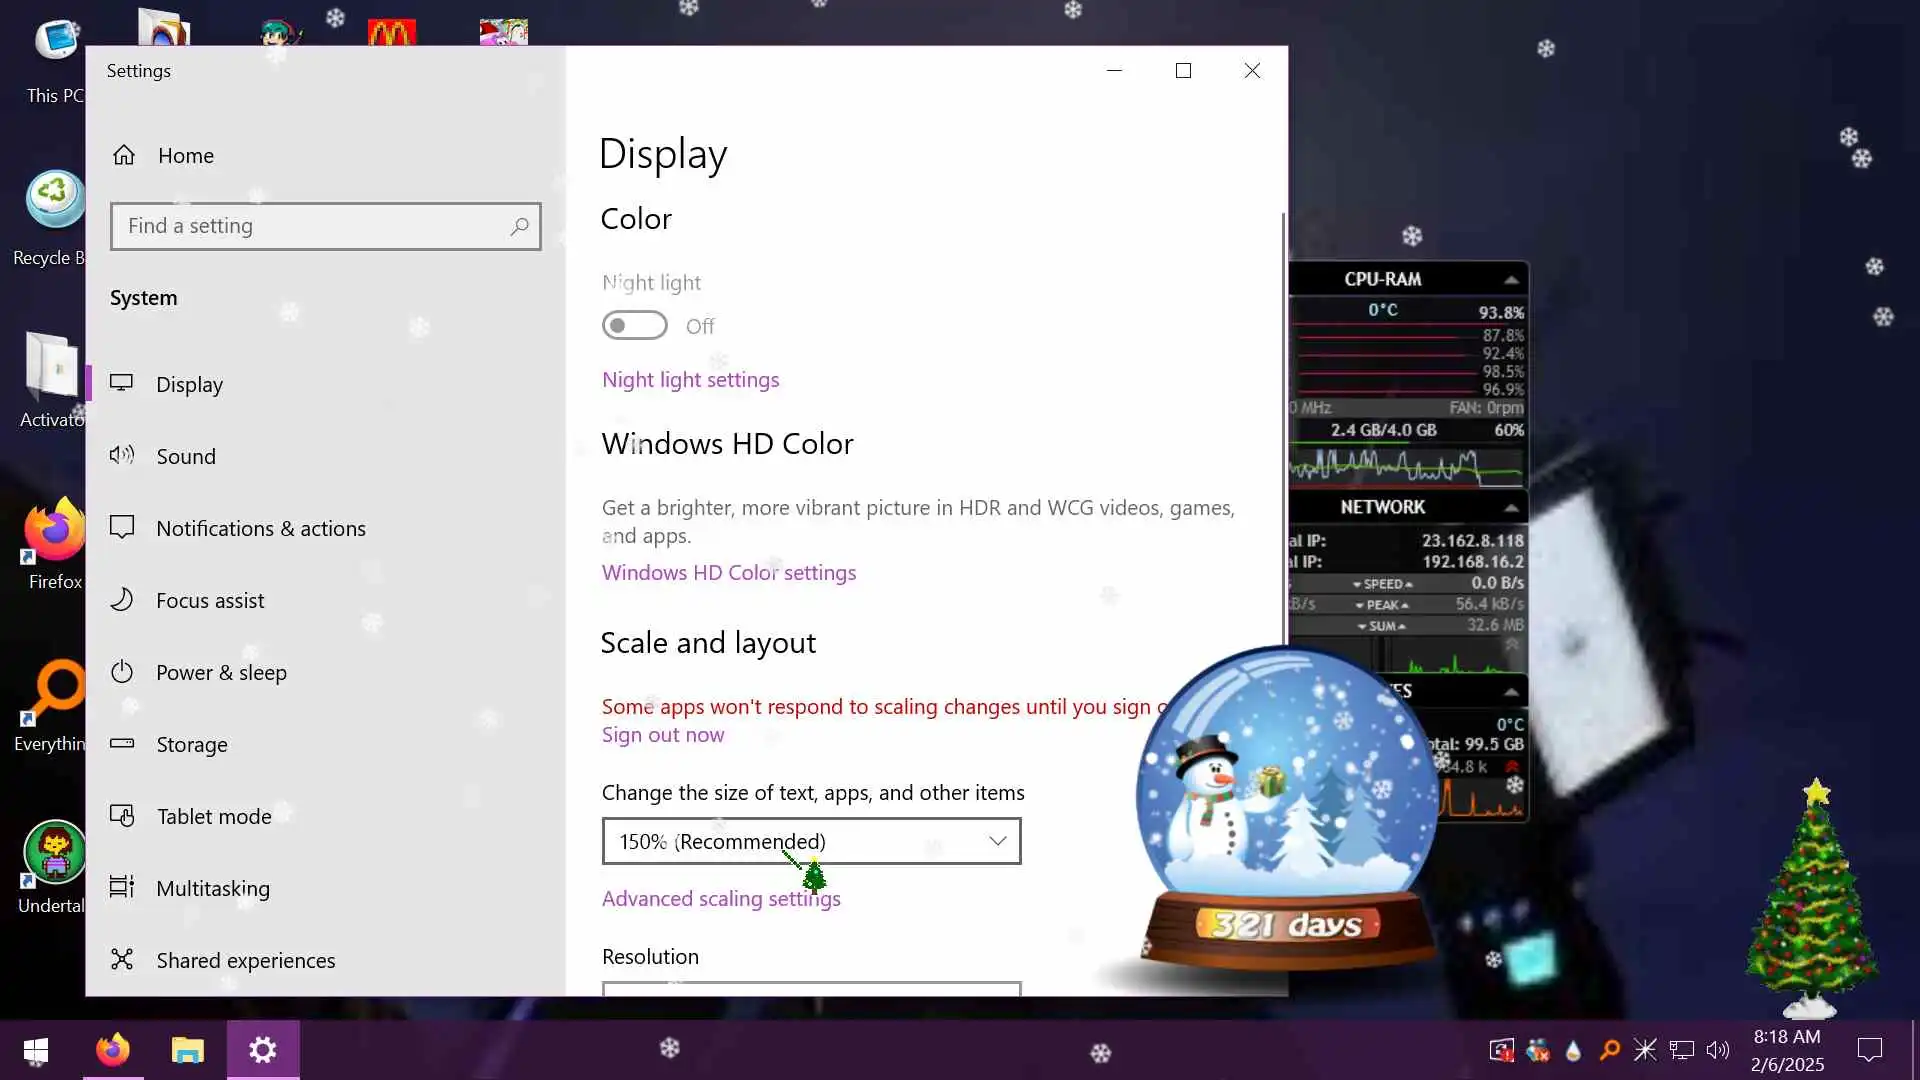Viewport: 1920px width, 1080px height.
Task: Select Notifications & actions in sidebar
Action: (260, 528)
